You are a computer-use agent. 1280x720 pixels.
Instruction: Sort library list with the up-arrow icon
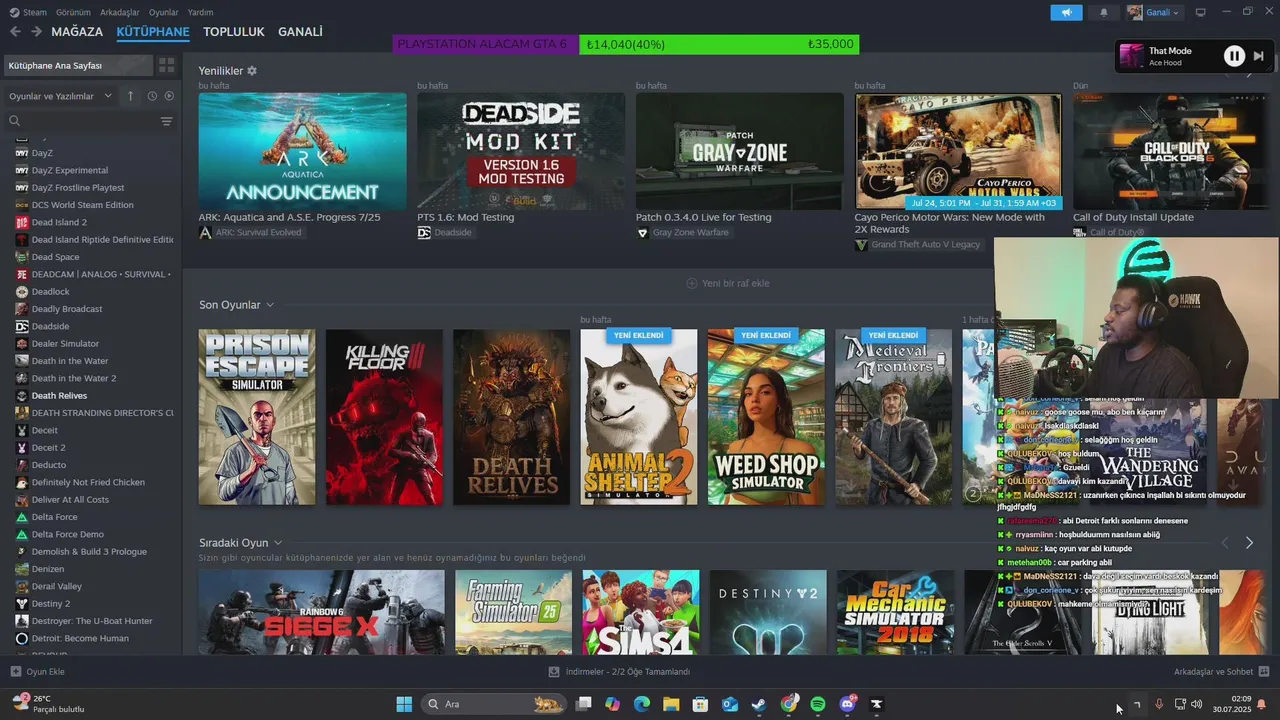click(x=130, y=96)
